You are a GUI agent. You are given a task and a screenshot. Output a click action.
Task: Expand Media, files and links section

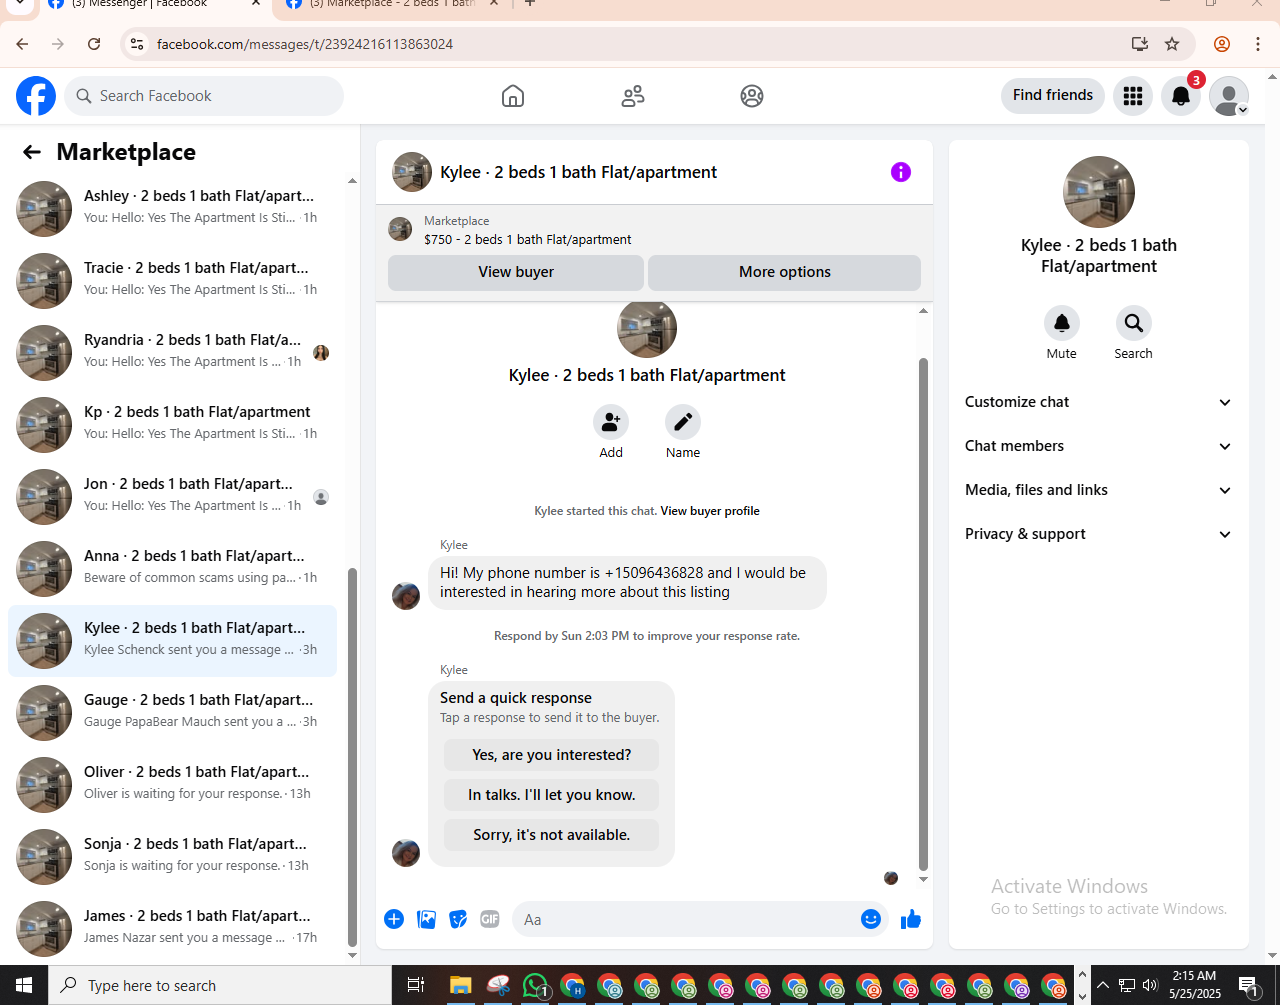pos(1098,490)
